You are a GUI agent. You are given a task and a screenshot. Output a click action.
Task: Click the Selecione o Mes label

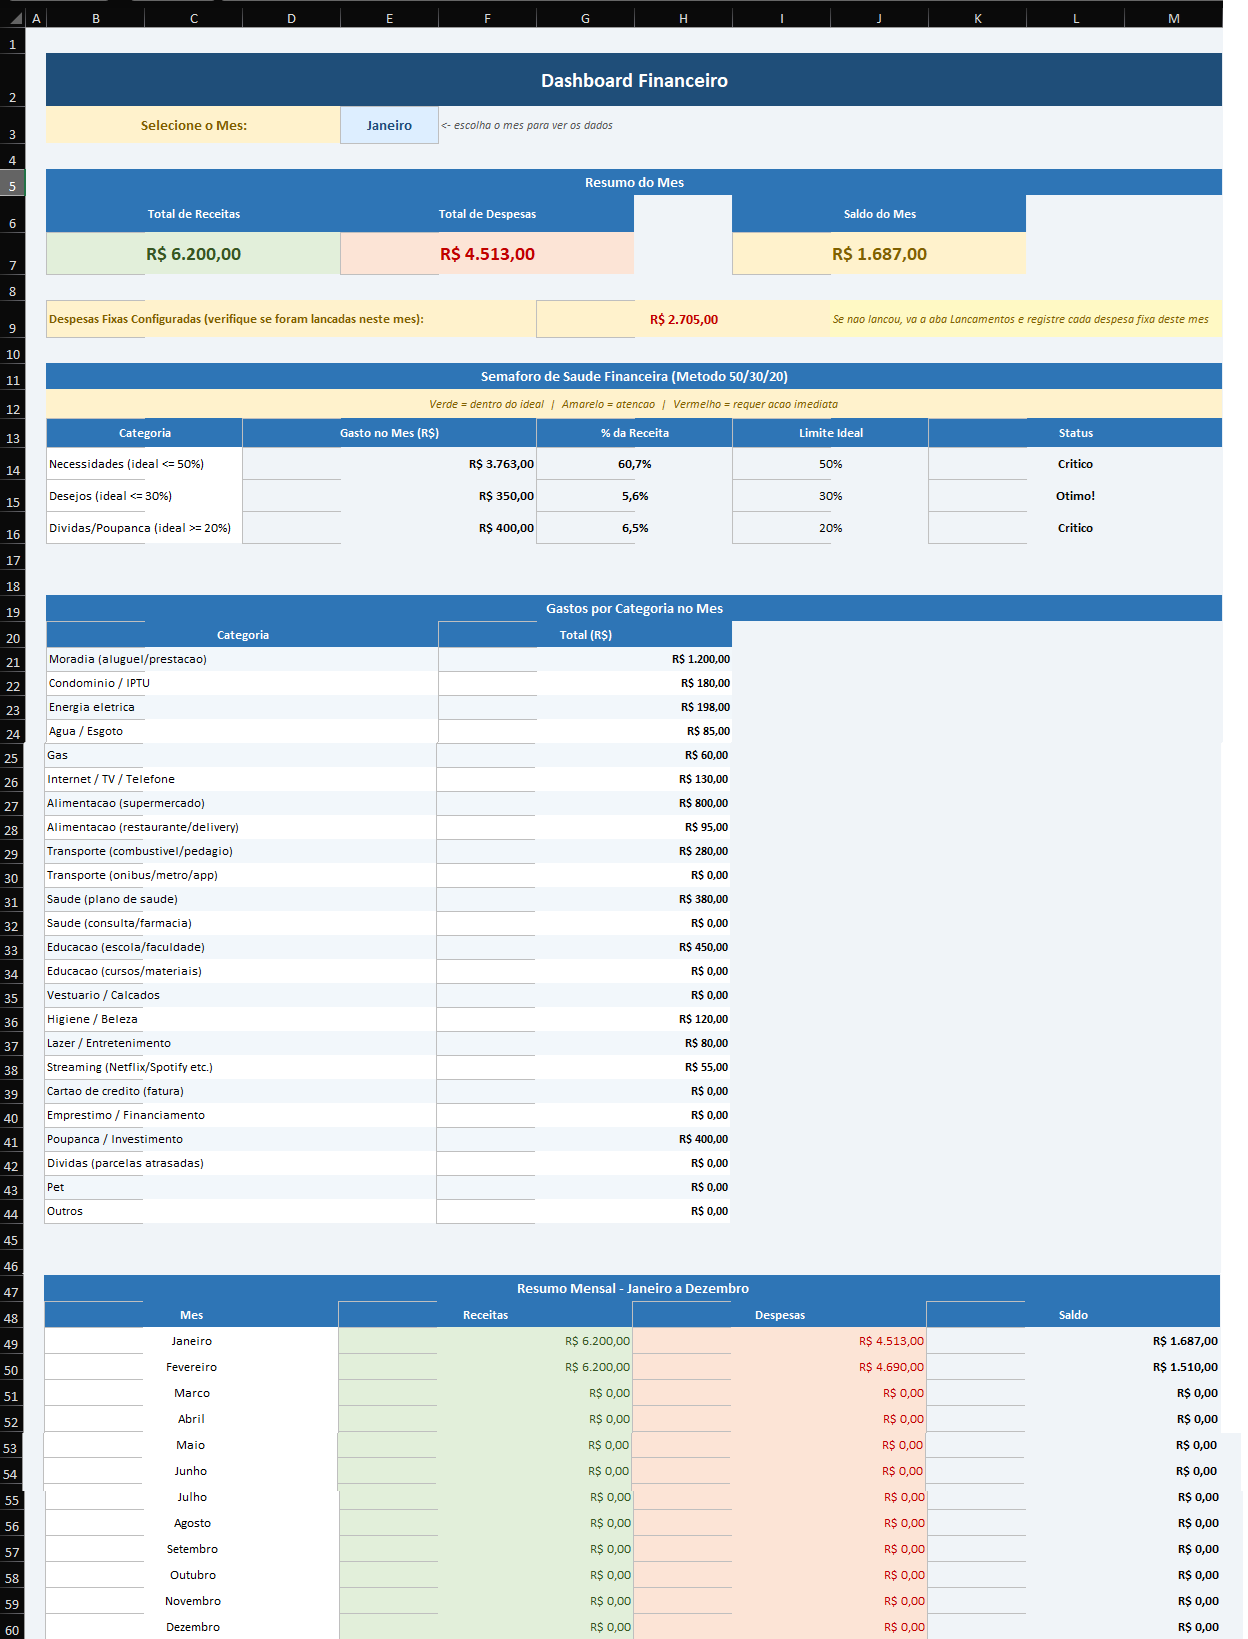pos(193,125)
